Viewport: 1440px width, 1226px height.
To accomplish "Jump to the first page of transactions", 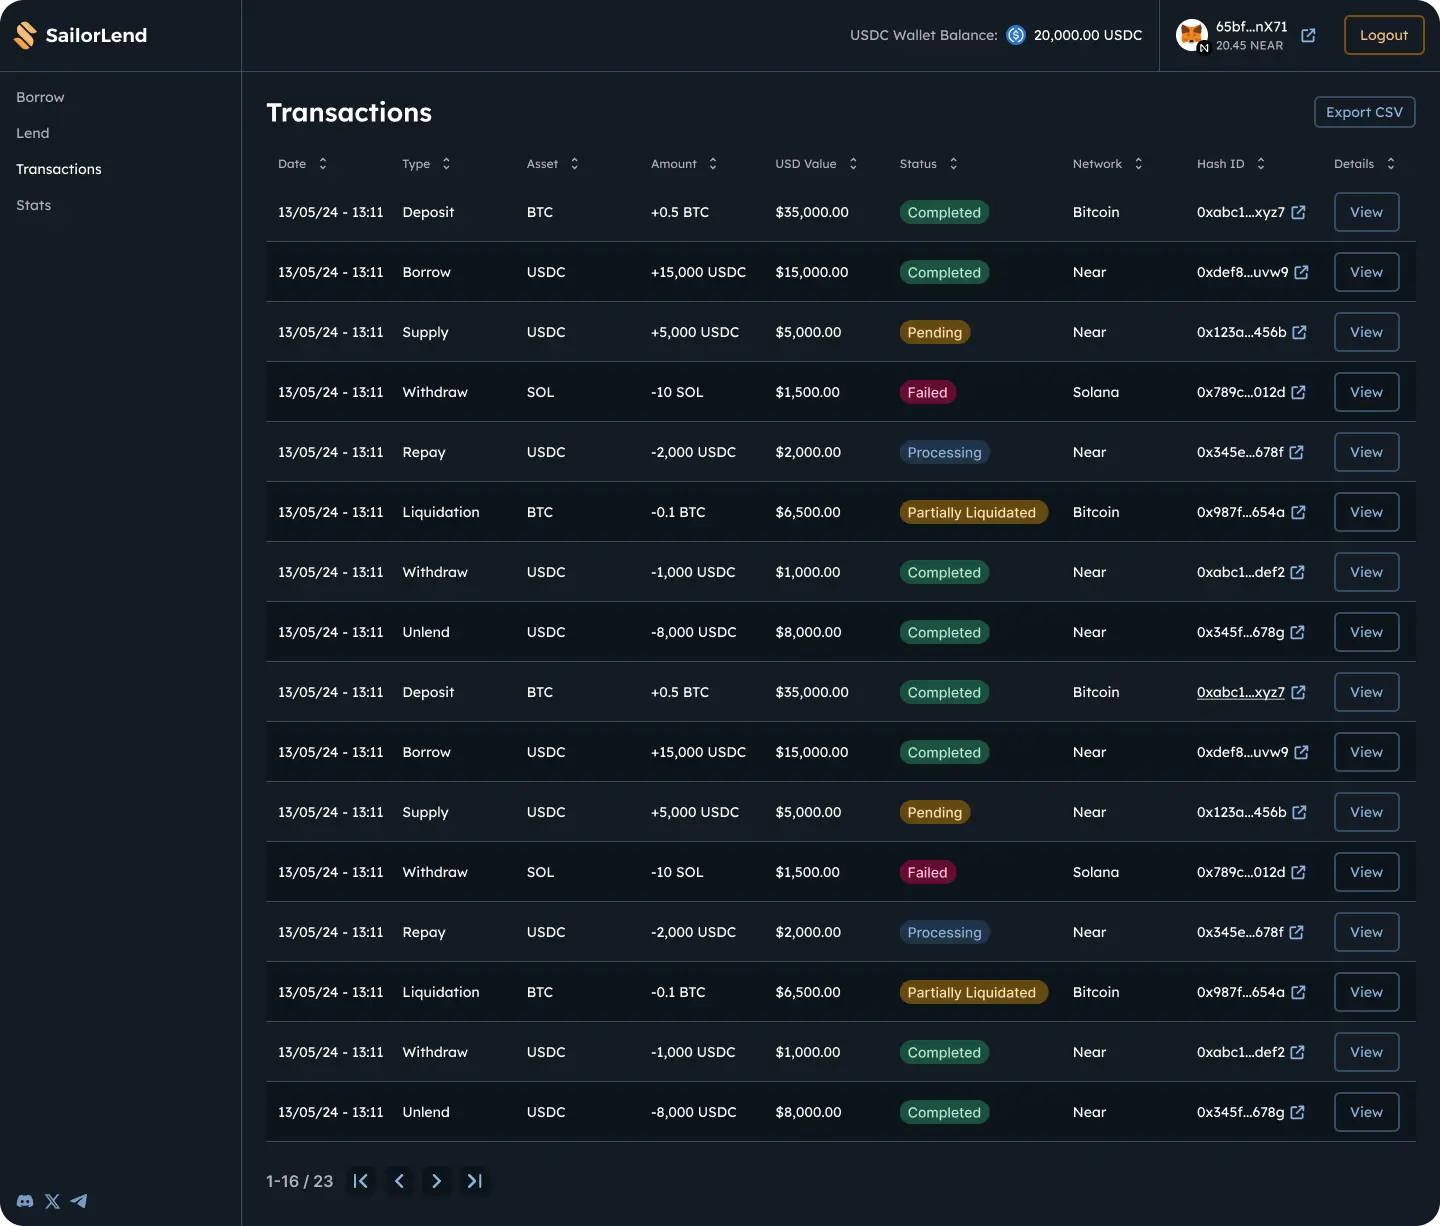I will [361, 1181].
